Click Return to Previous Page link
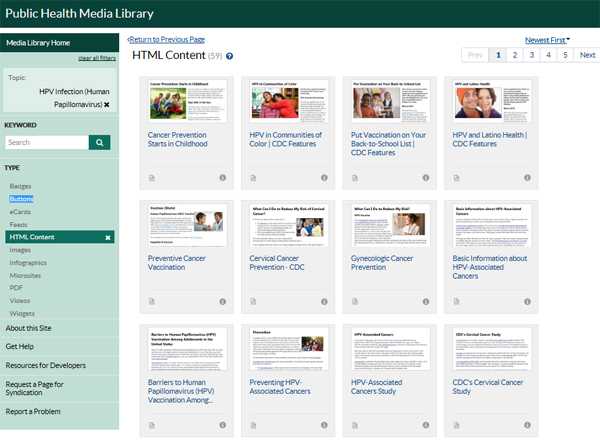Image resolution: width=600 pixels, height=446 pixels. point(166,39)
